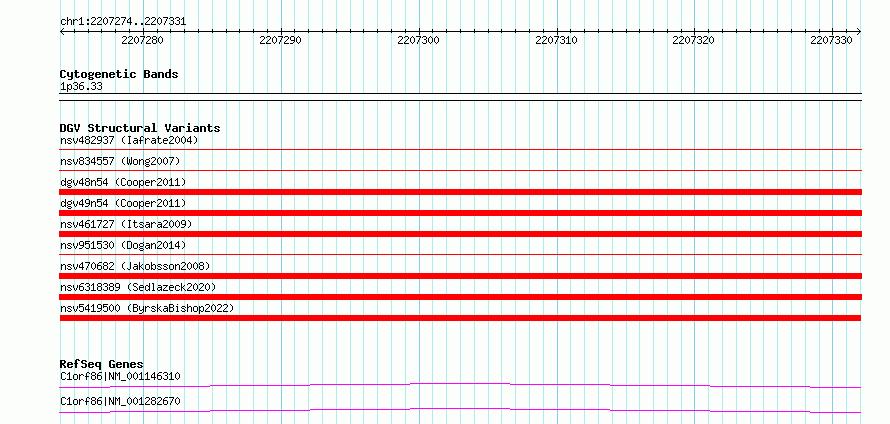890x424 pixels.
Task: Open variant dgv49n54 (Cooper2011)
Action: point(123,203)
